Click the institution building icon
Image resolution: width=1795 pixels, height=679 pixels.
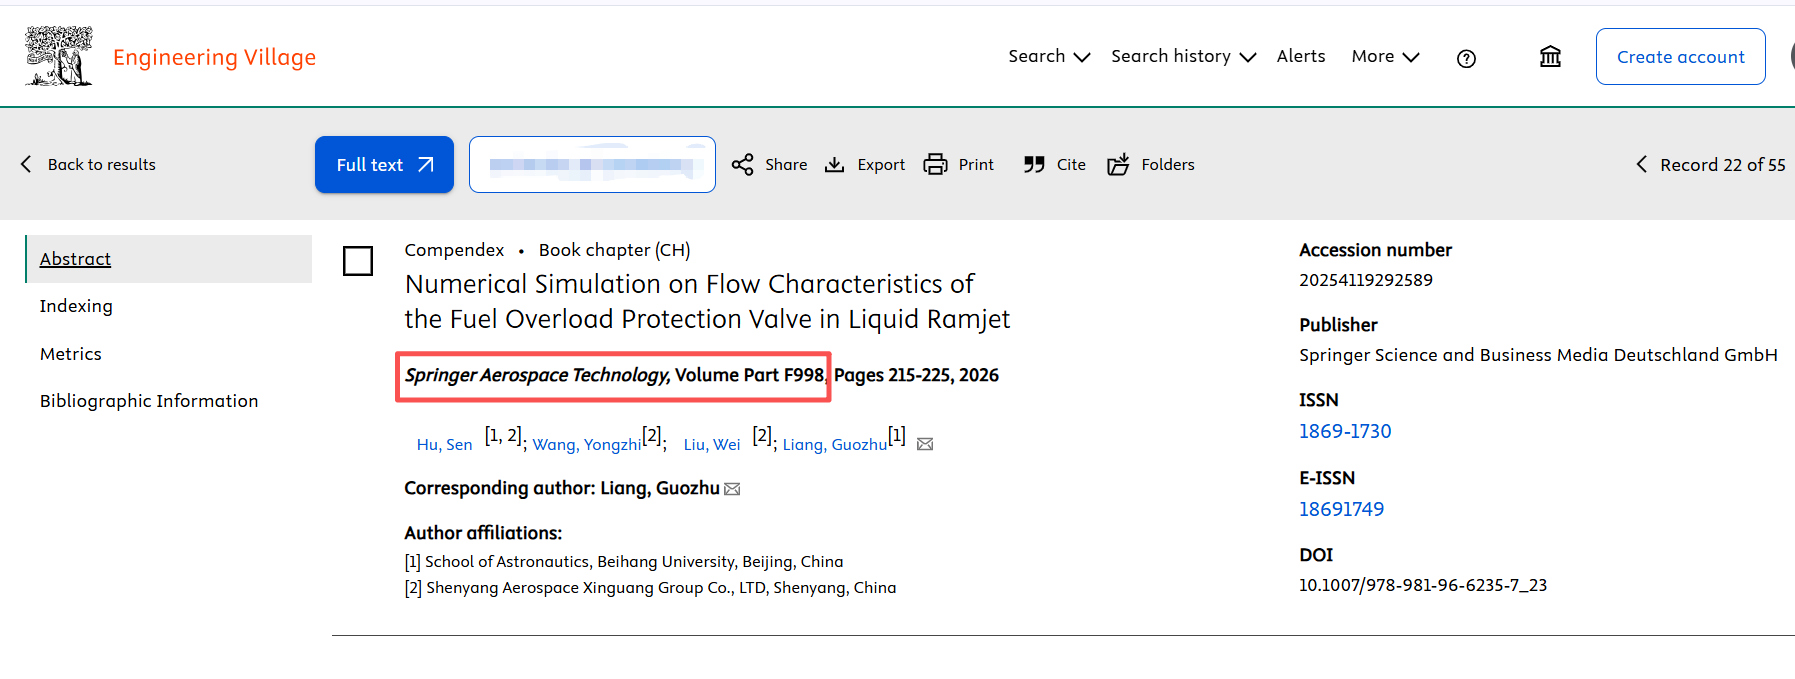[1550, 57]
